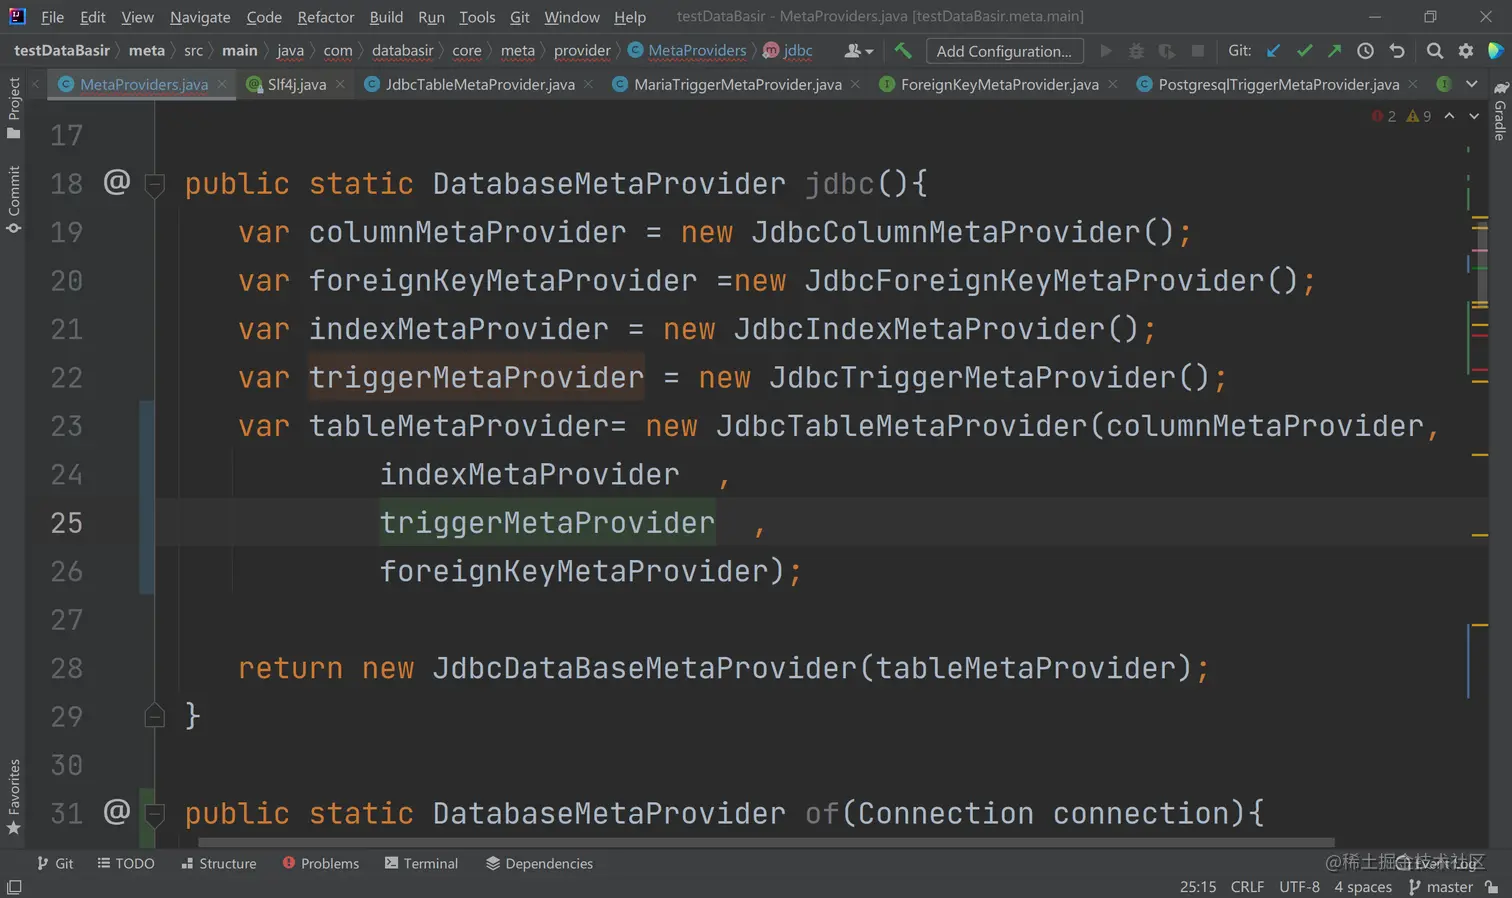1512x898 pixels.
Task: Switch to ForeignKeyMetaProvider.java tab
Action: pyautogui.click(x=999, y=84)
